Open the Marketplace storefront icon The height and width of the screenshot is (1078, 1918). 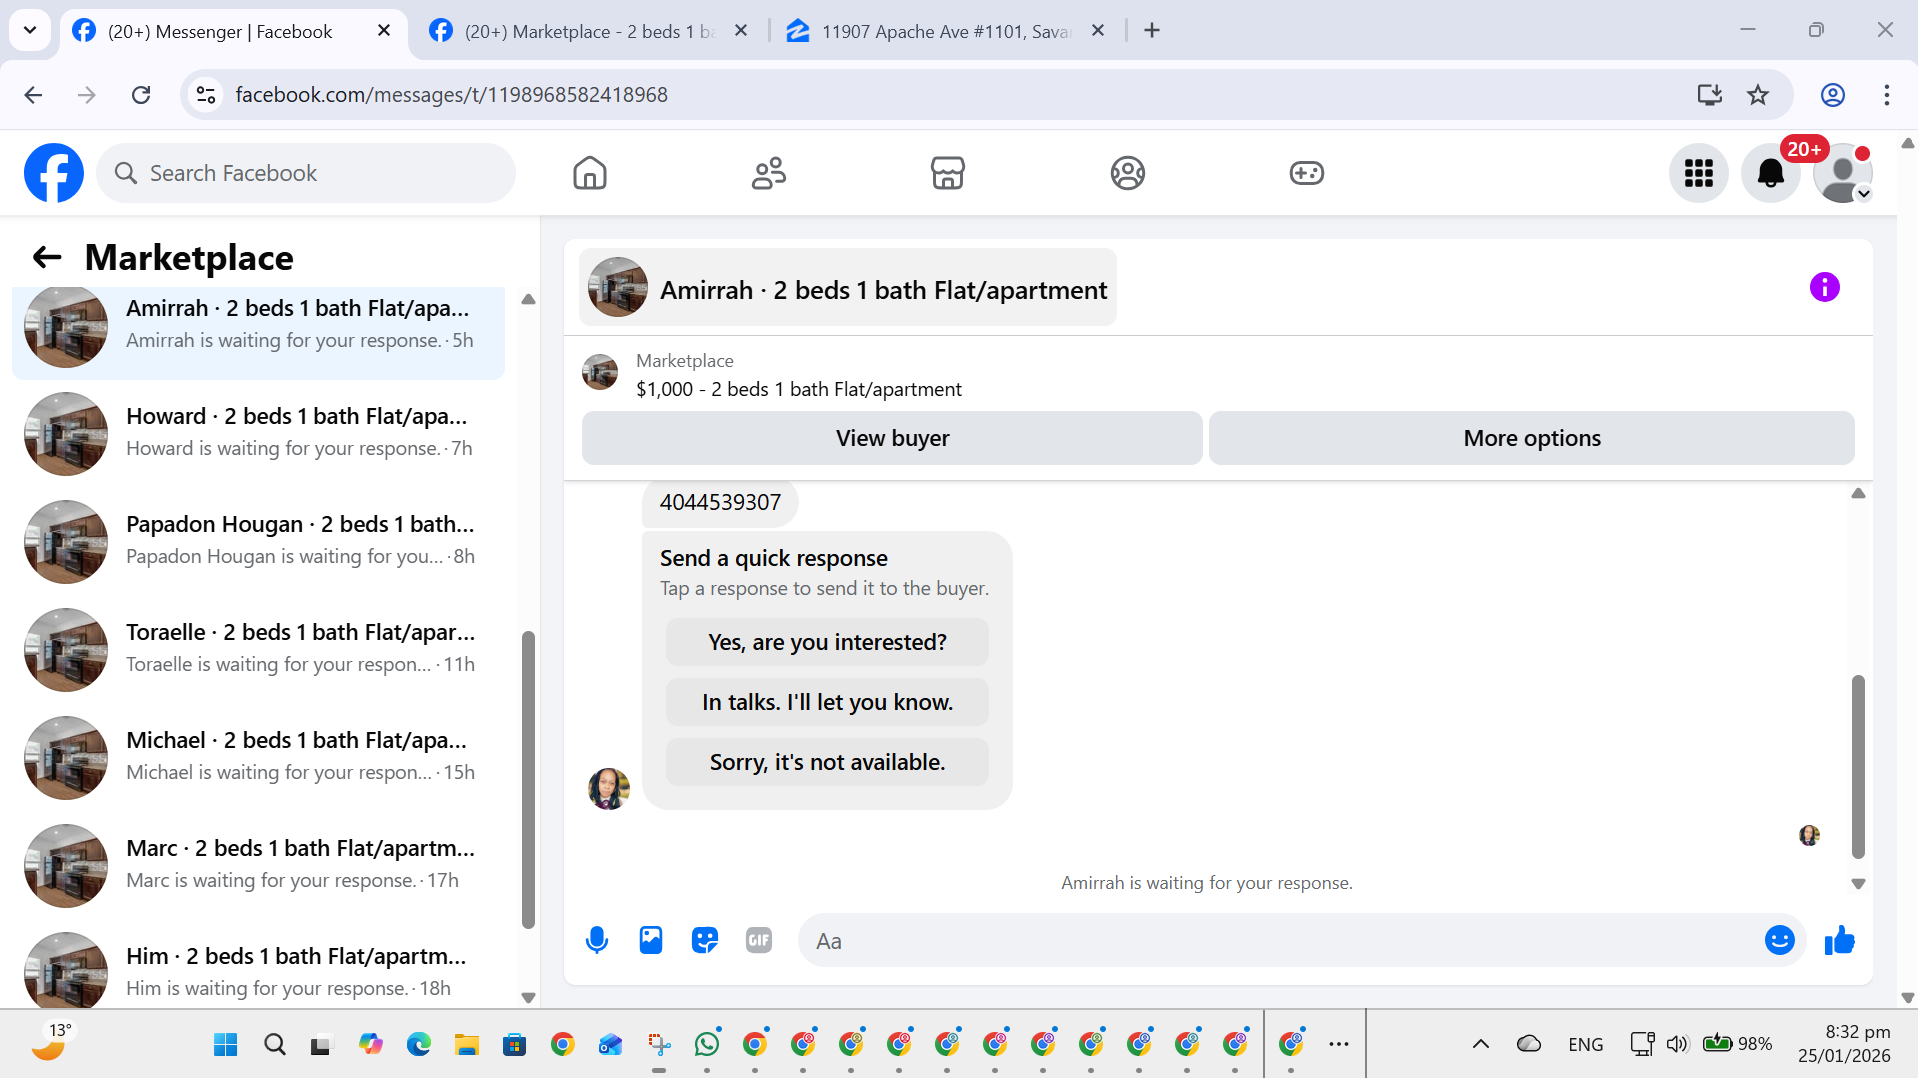coord(948,173)
